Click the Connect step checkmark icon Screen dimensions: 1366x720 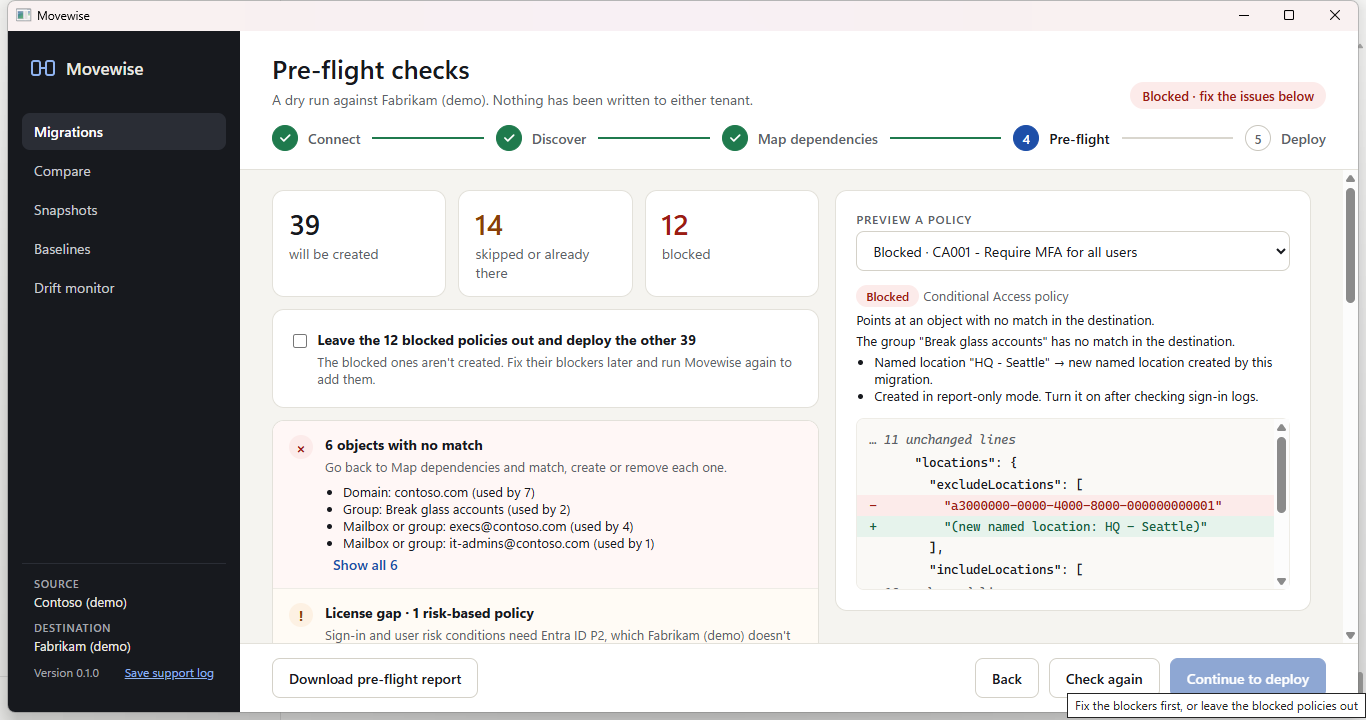point(285,139)
